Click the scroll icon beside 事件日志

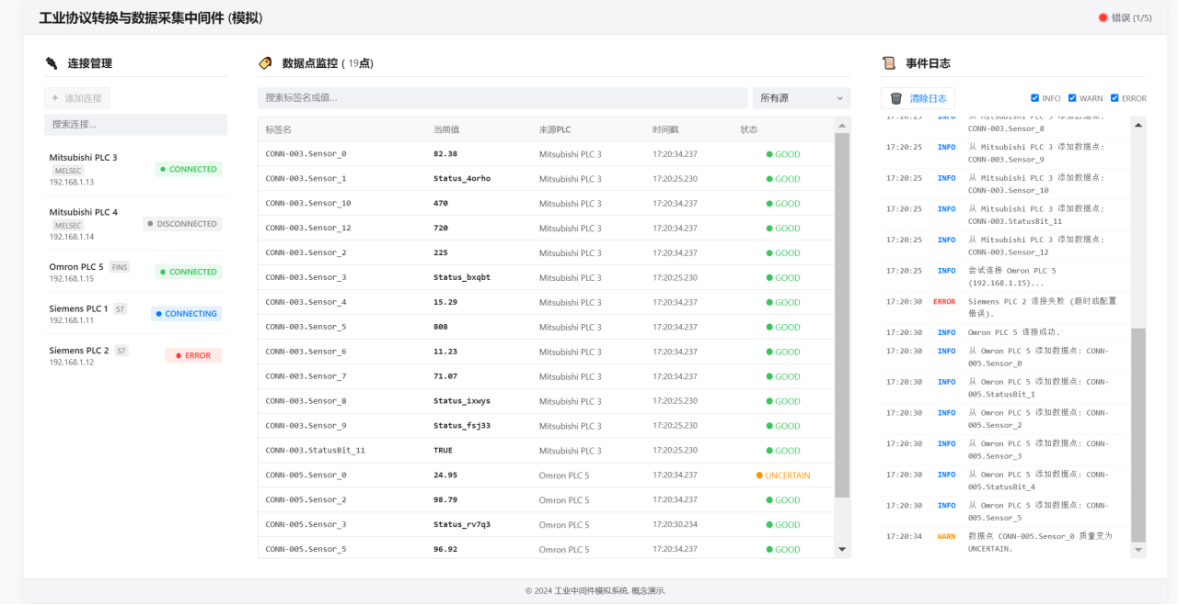click(x=889, y=63)
